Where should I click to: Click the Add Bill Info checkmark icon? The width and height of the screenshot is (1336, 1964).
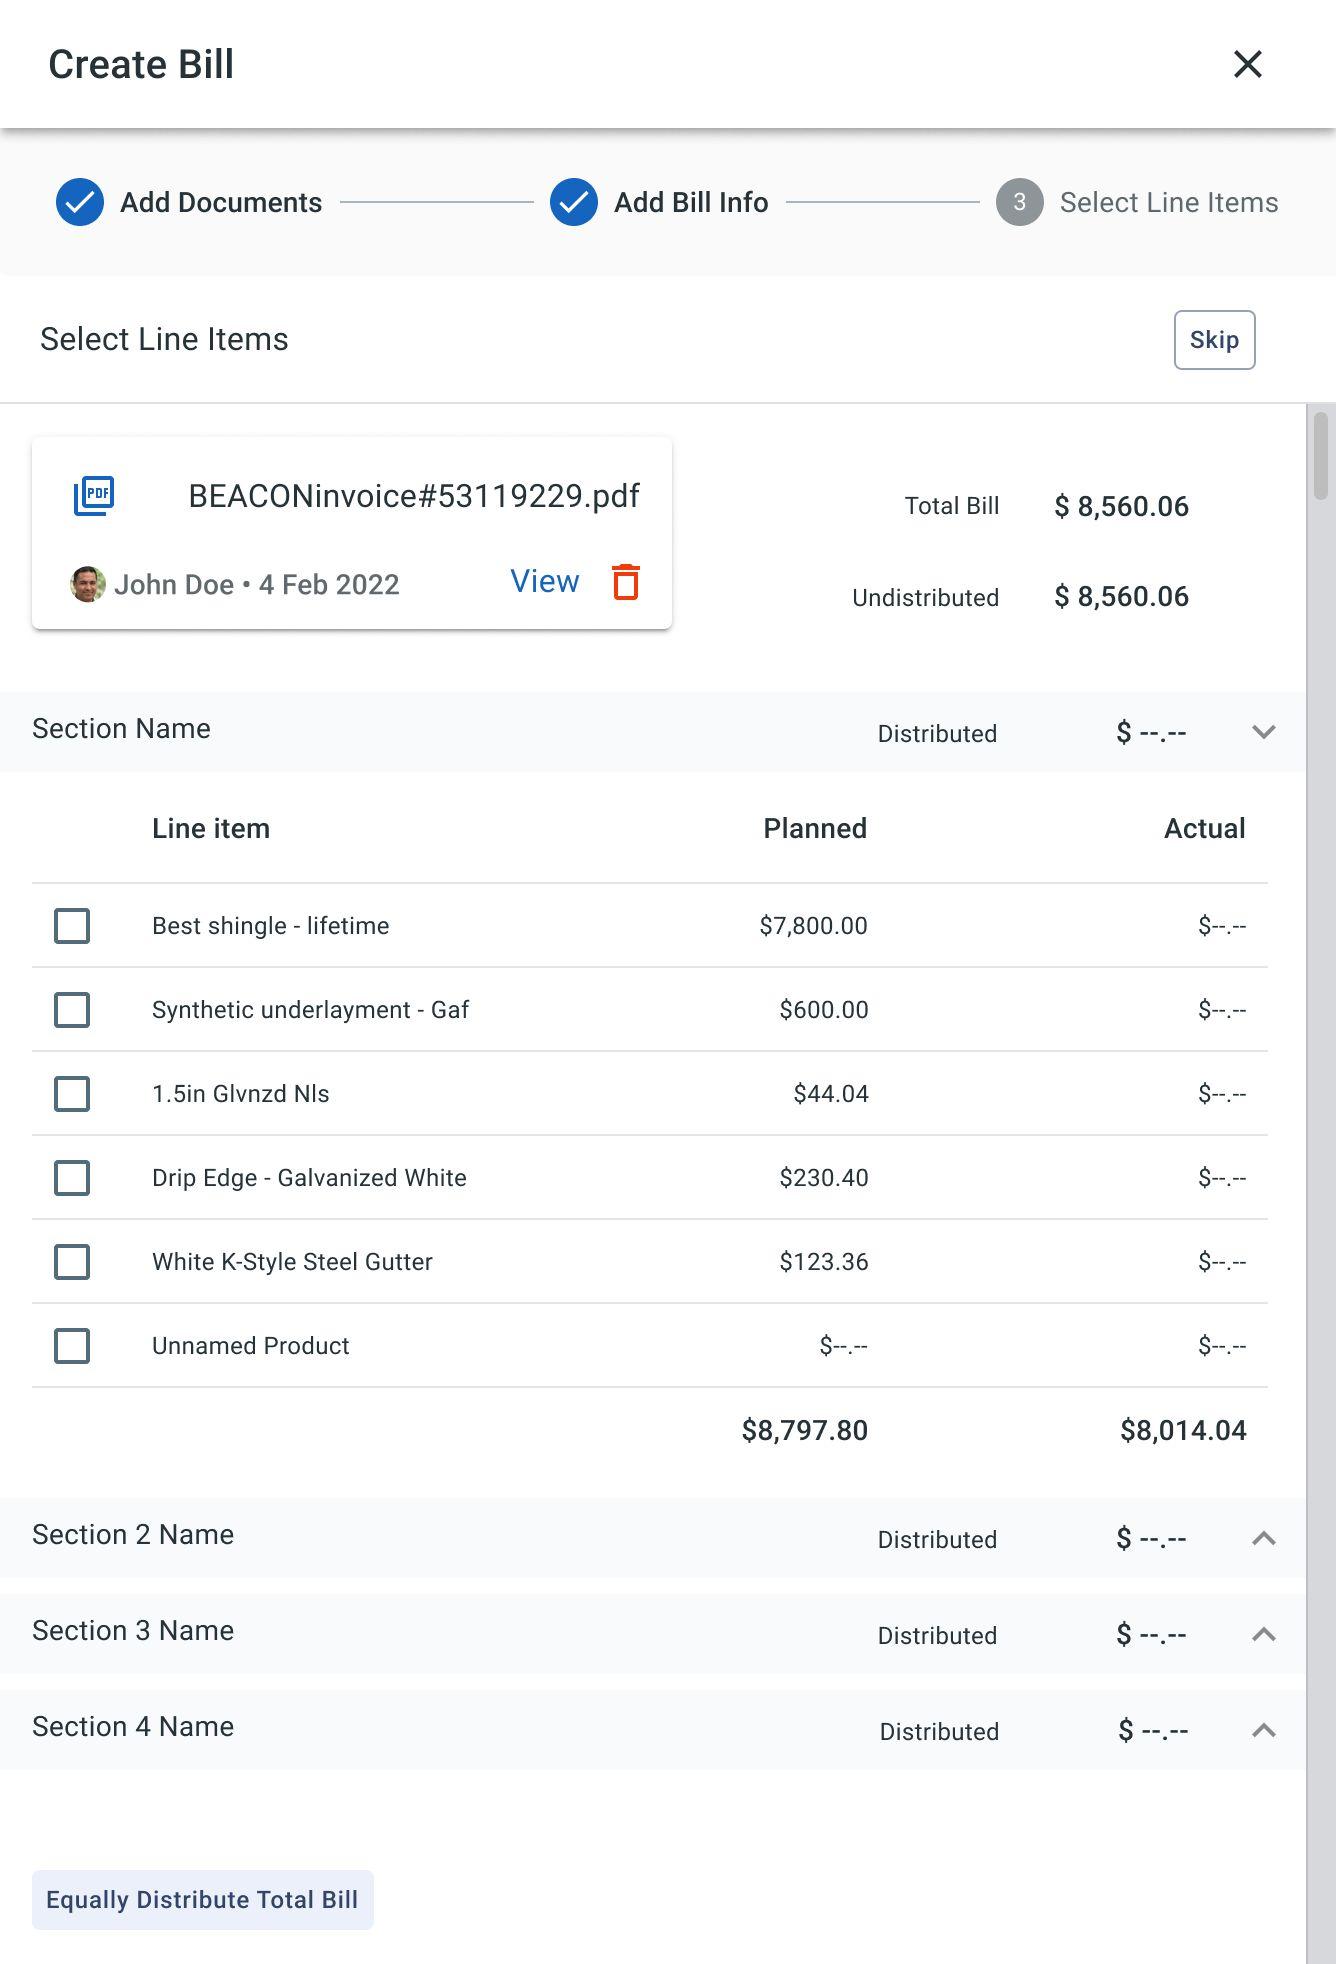[574, 202]
